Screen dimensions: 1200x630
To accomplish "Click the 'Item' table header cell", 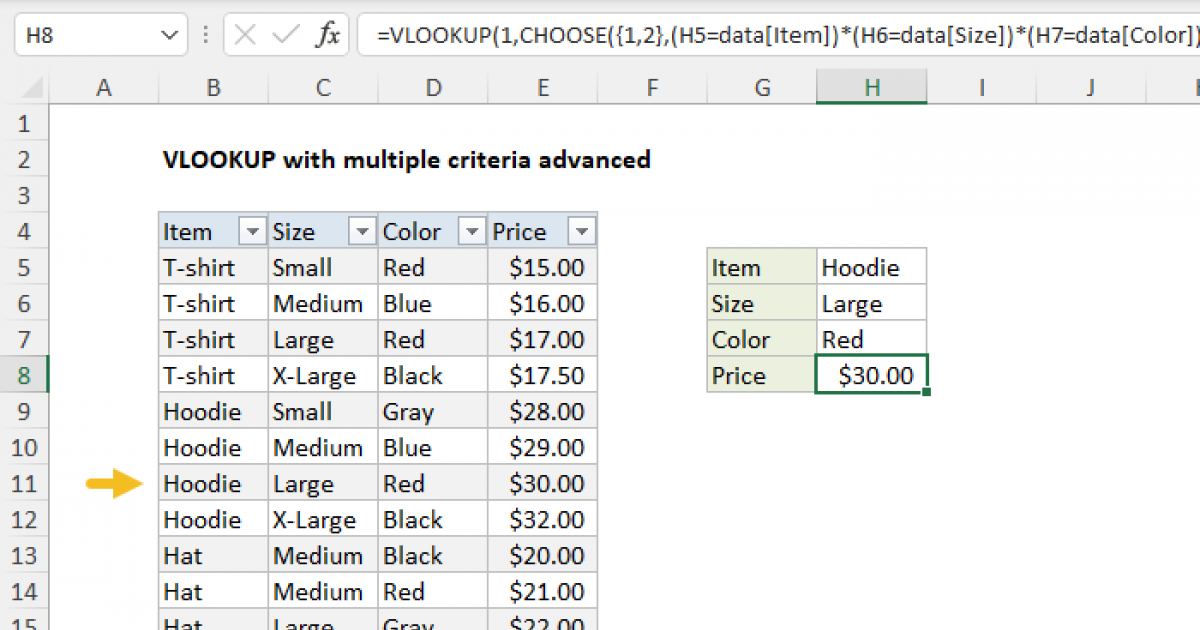I will pos(213,232).
